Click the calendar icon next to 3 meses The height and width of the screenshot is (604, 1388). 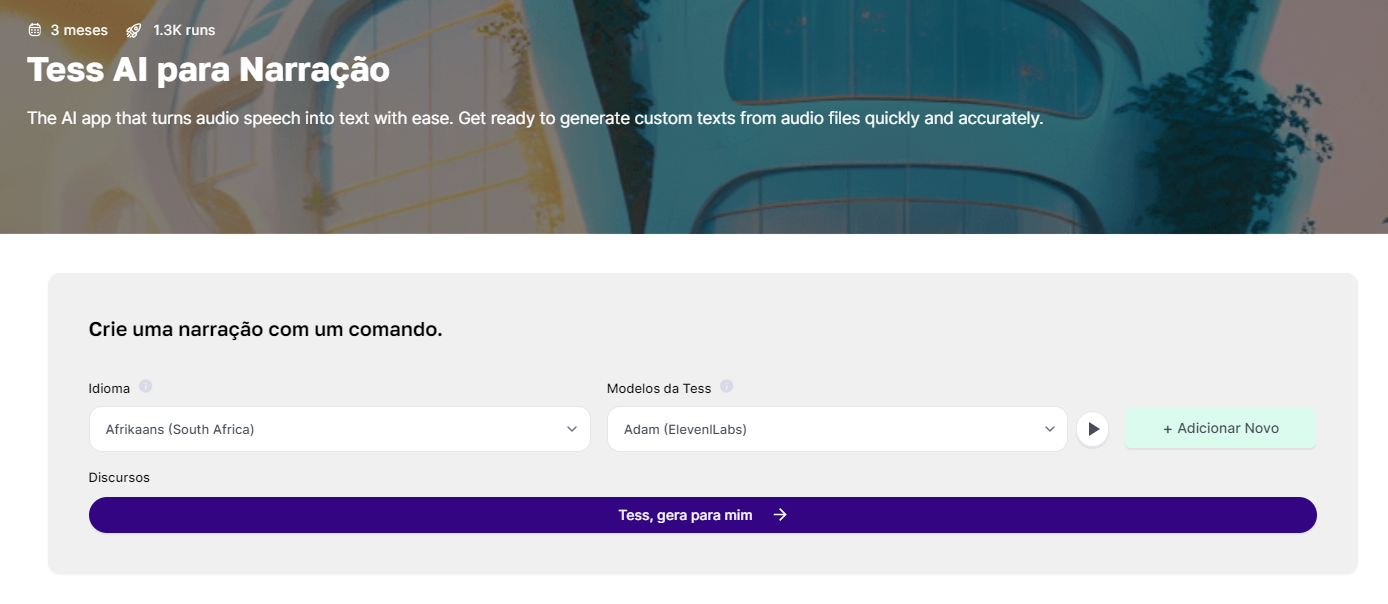35,30
